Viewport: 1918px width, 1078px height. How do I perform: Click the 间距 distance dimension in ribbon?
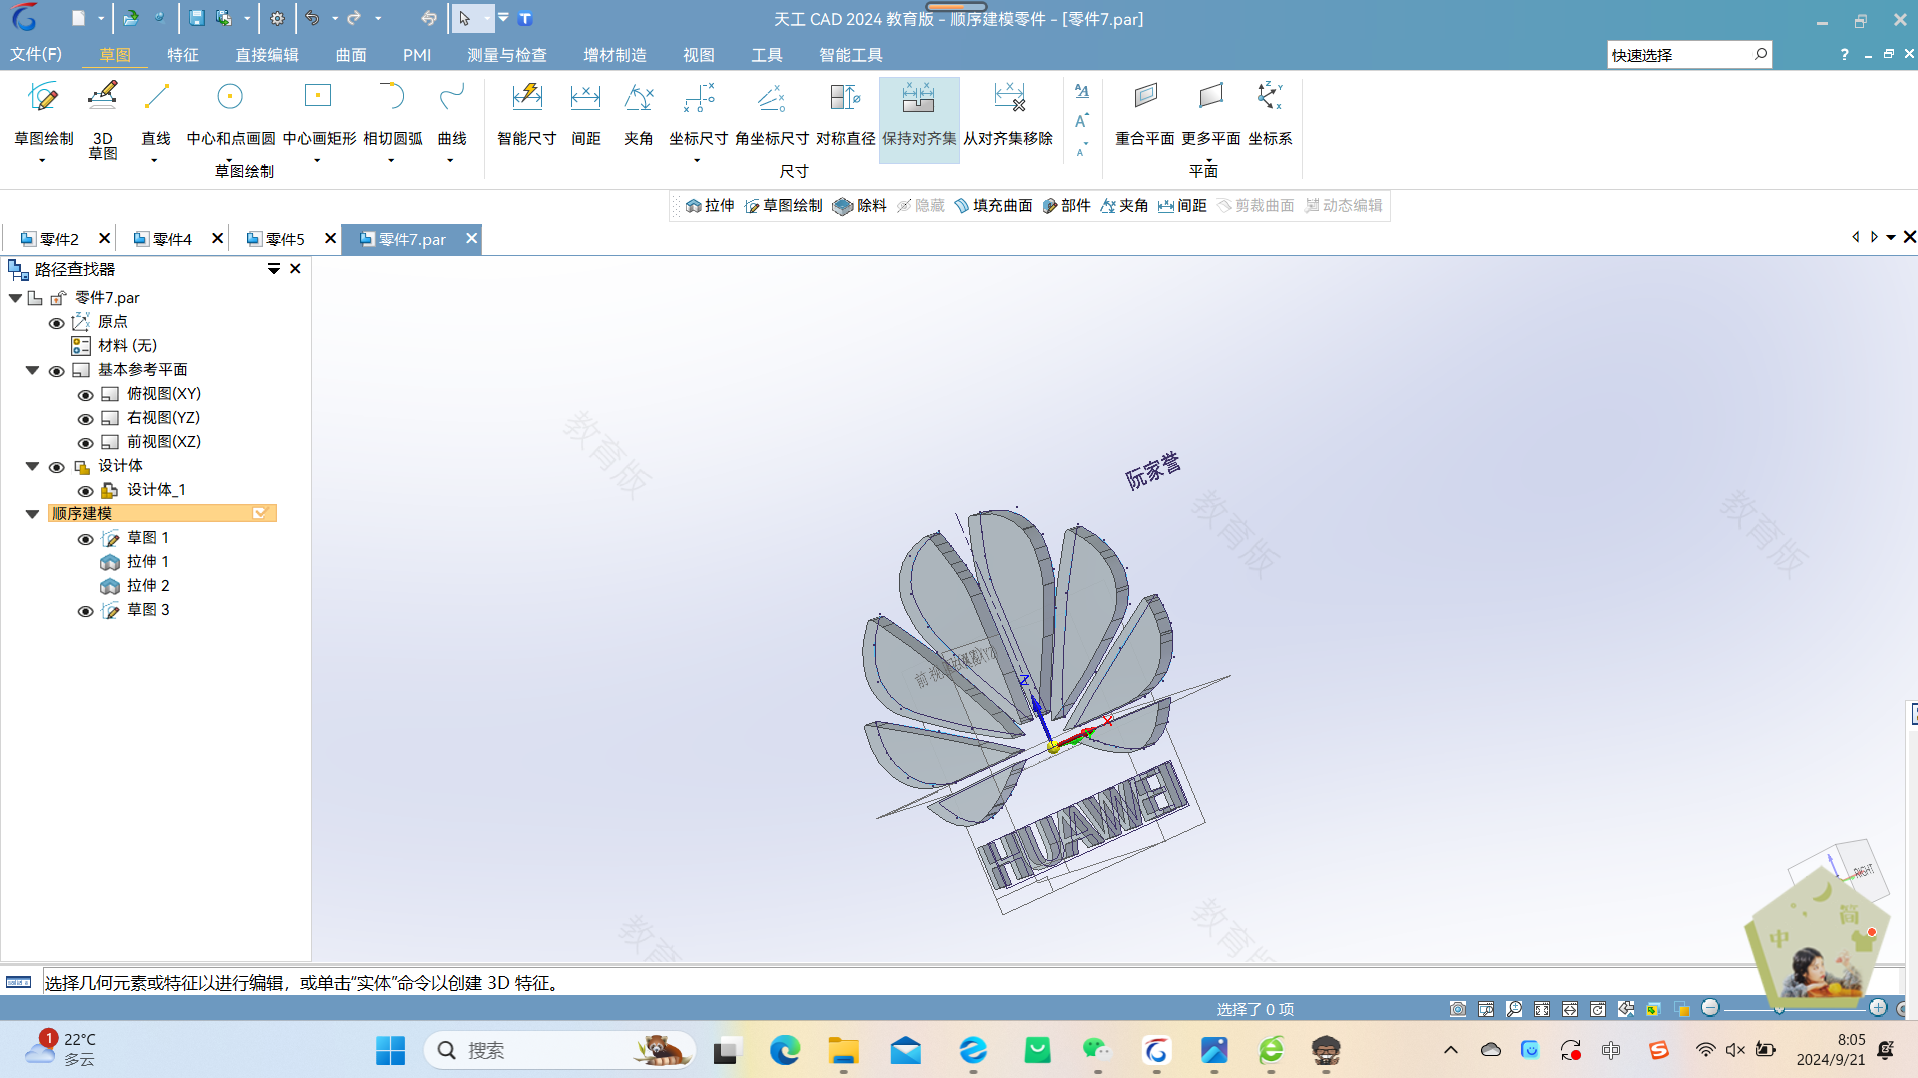(585, 113)
